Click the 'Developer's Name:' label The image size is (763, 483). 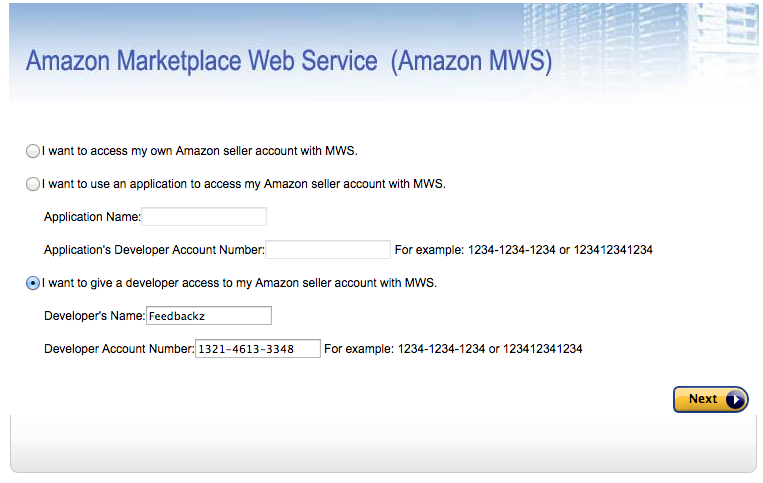[x=94, y=316]
